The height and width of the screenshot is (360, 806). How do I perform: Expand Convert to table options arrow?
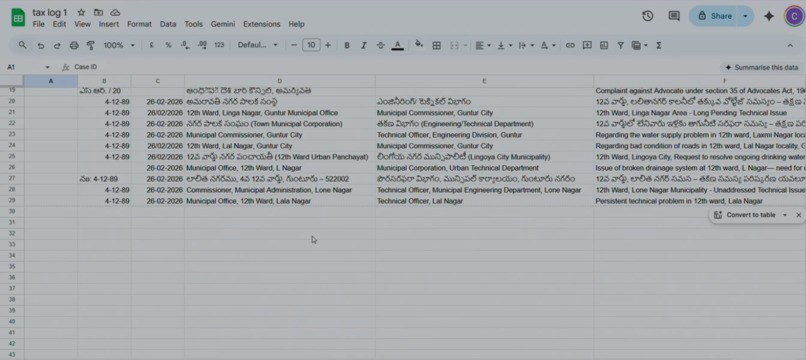[785, 215]
